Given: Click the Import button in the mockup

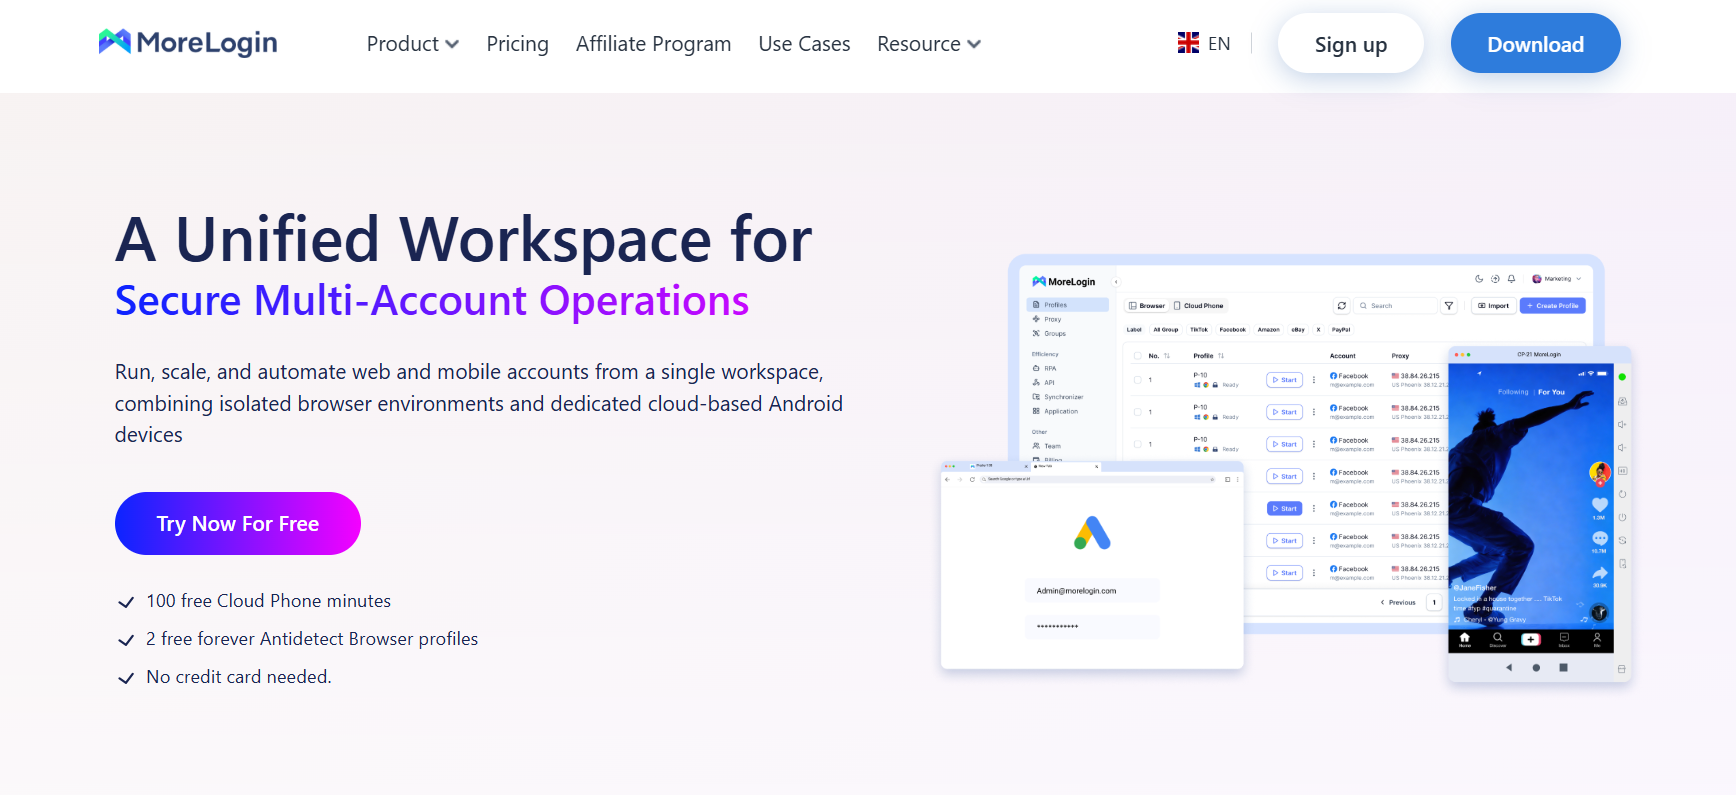Looking at the screenshot, I should point(1493,306).
